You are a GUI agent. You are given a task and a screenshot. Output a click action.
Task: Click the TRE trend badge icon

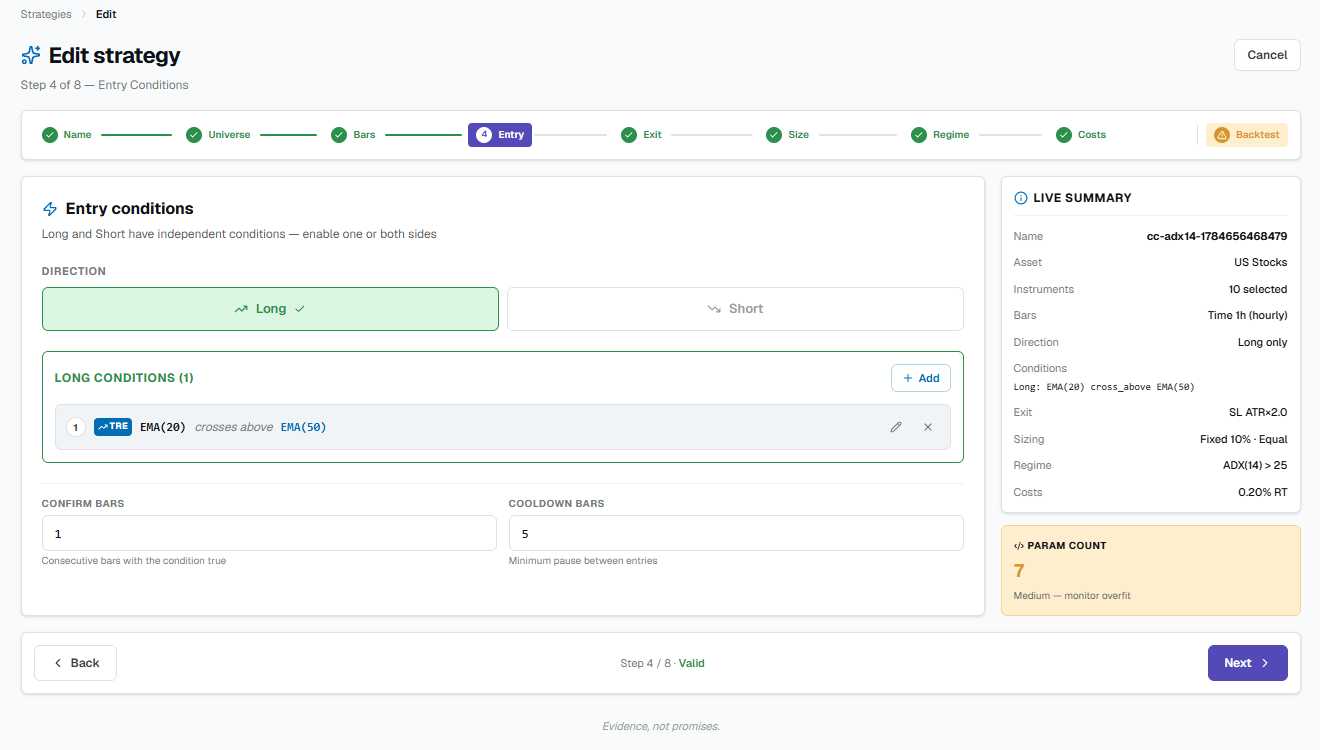tap(113, 427)
